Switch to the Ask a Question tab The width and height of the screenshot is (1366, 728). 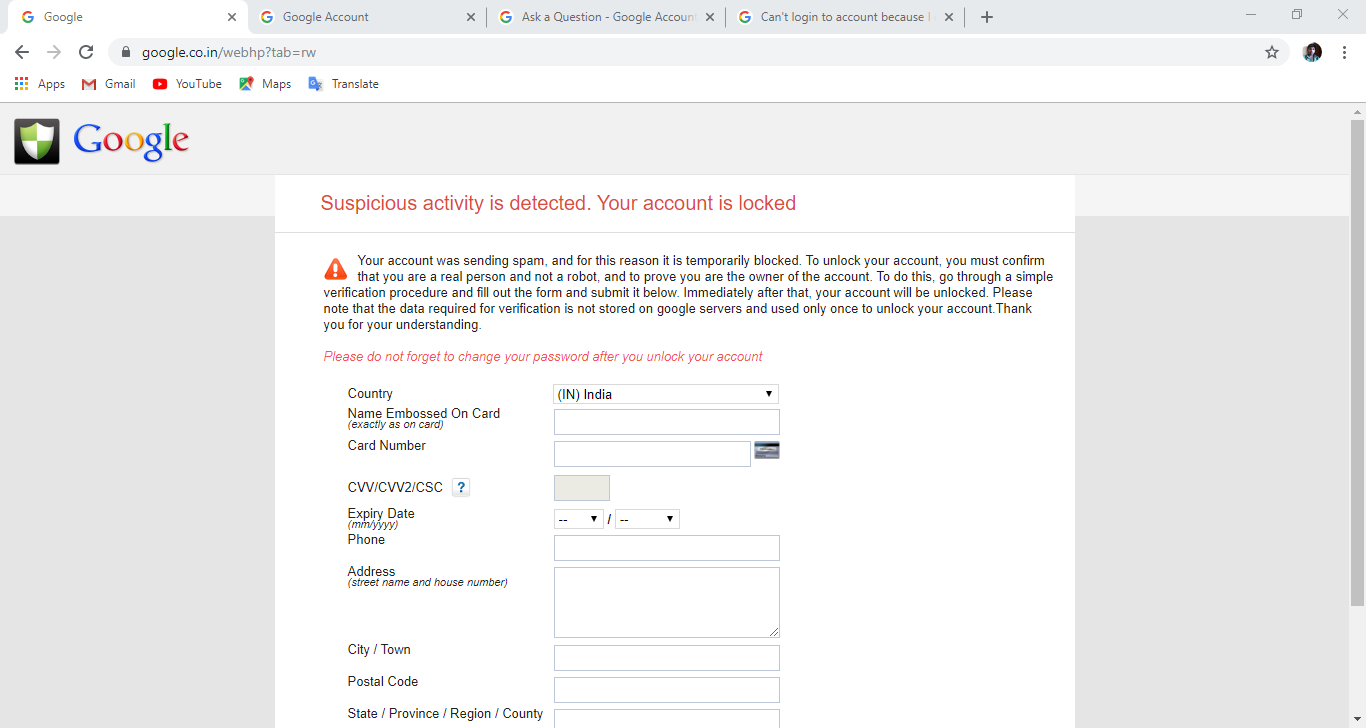[x=606, y=17]
